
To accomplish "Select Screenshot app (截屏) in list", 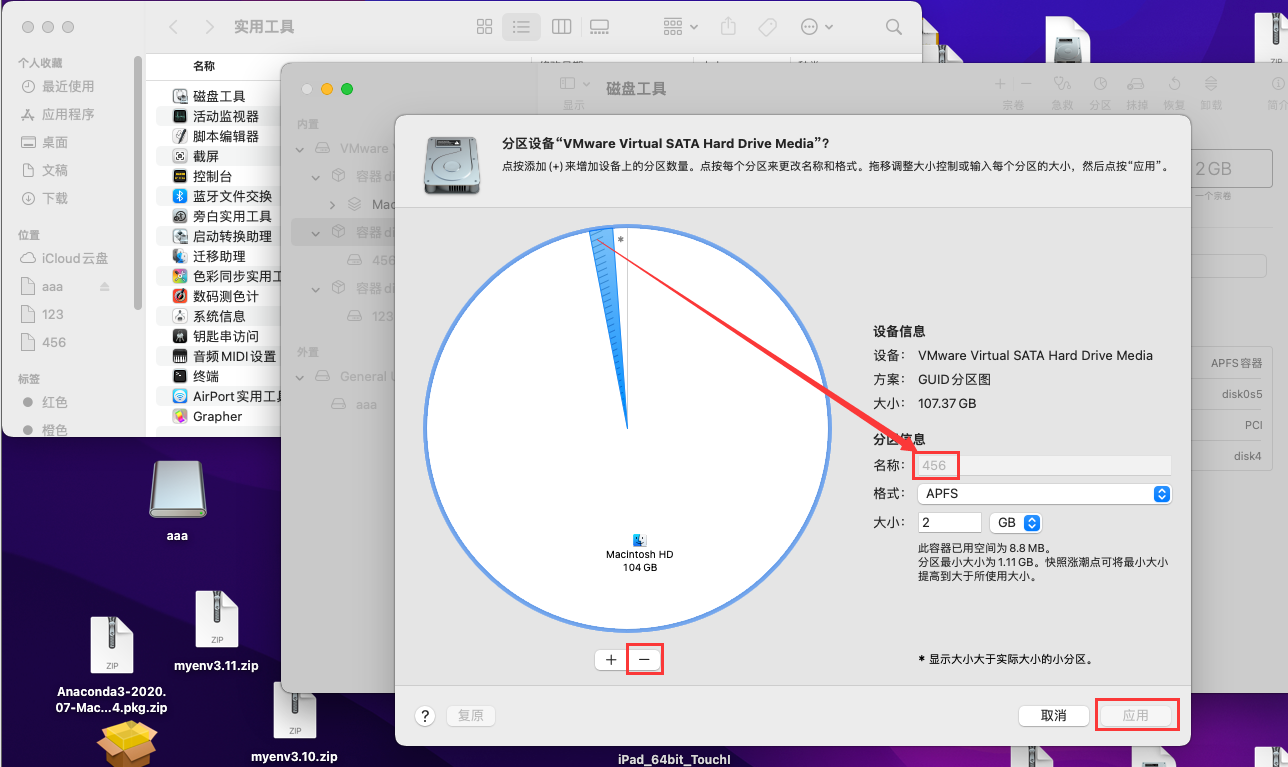I will [x=205, y=156].
